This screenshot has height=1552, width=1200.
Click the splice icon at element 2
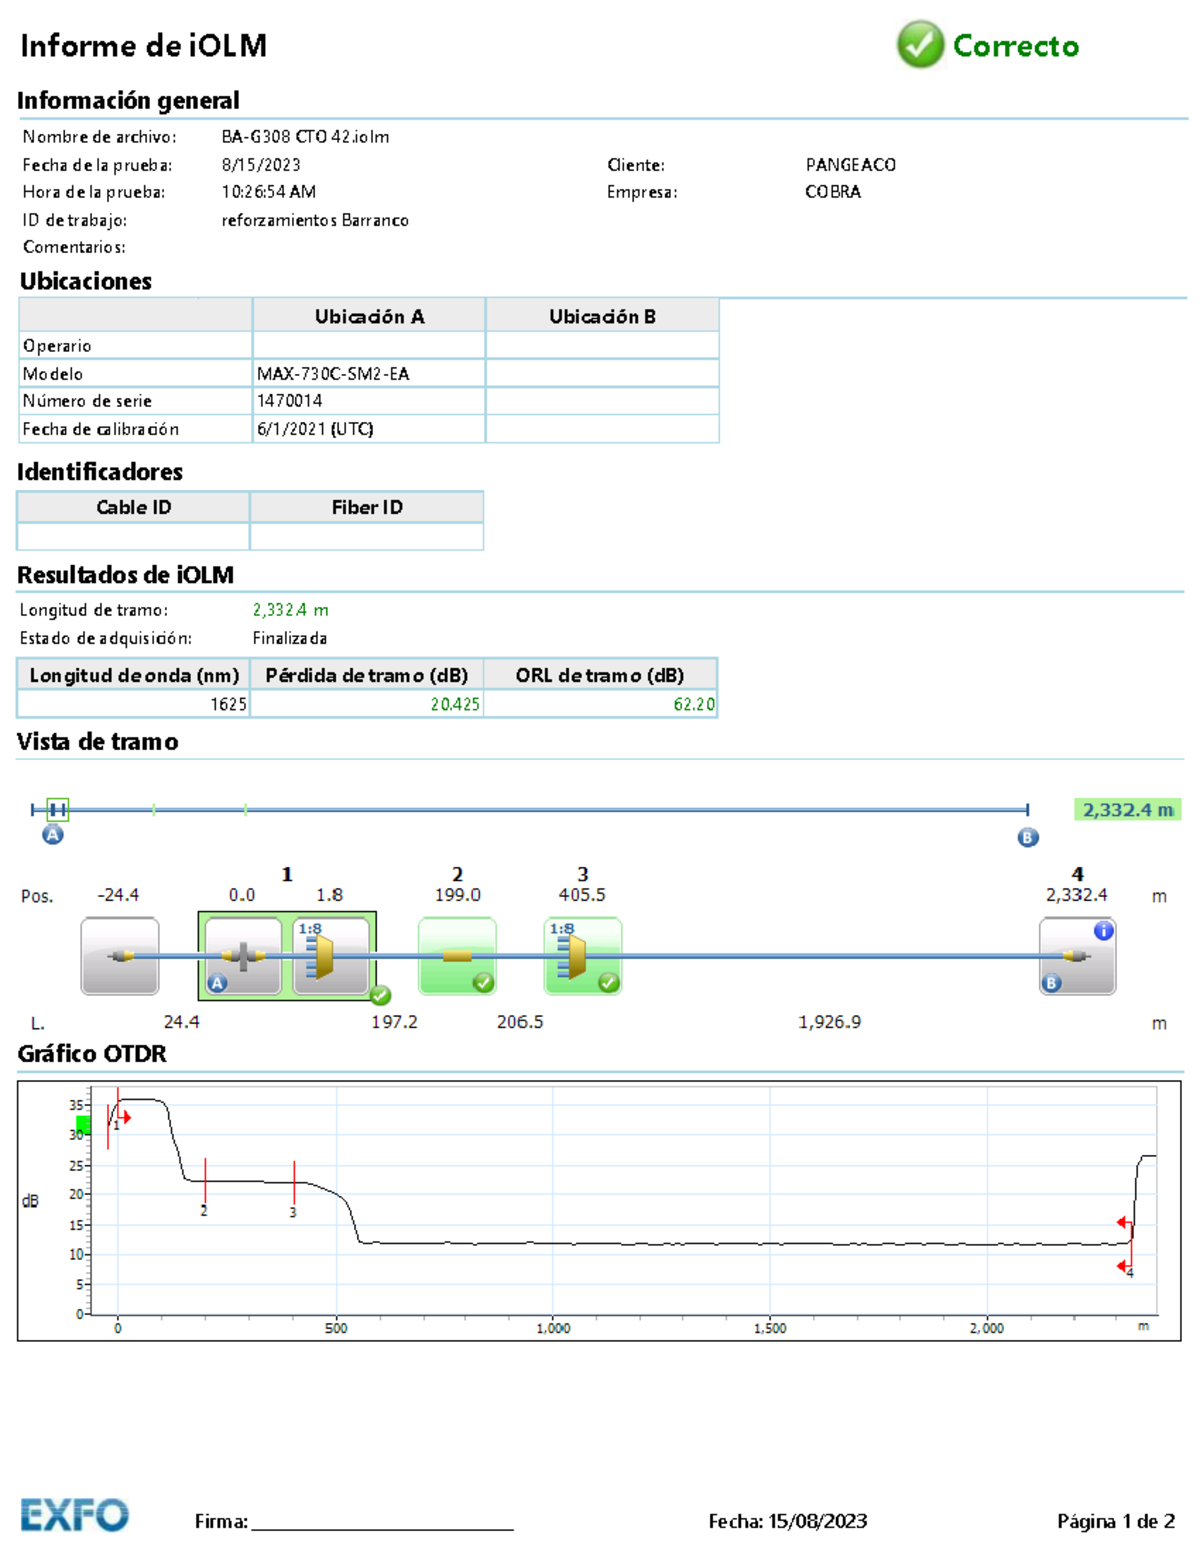457,955
